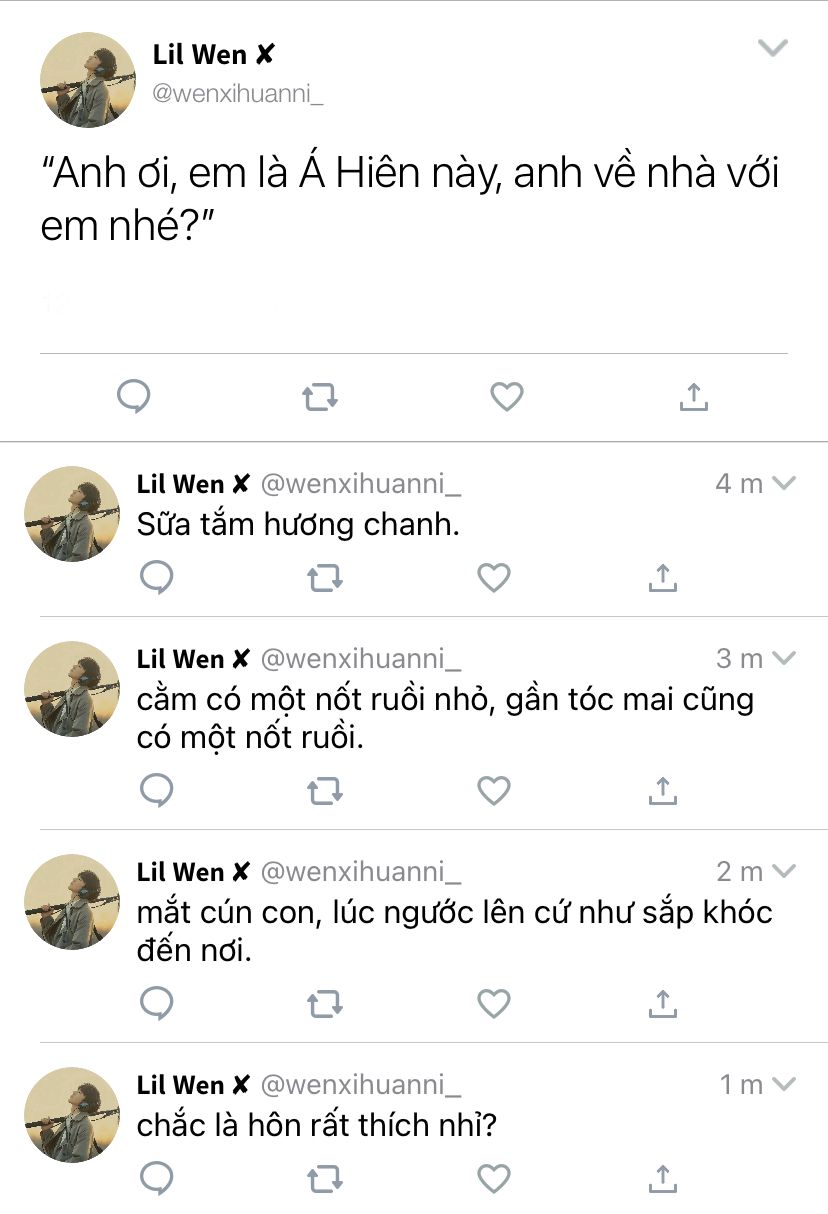Retweet the main "Anh ơi" tweet
The image size is (828, 1214).
320,398
